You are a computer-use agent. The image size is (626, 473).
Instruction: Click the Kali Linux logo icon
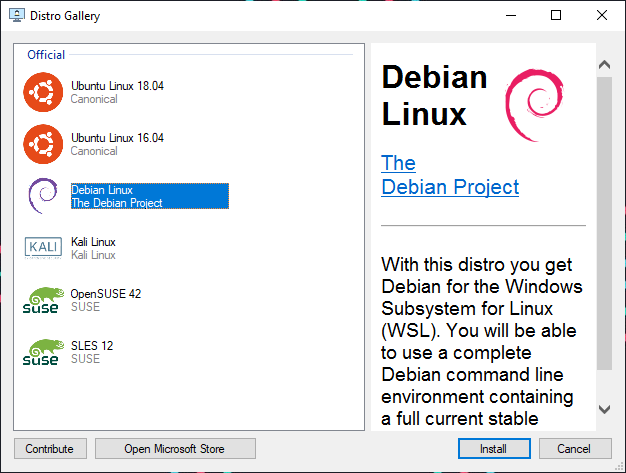click(43, 247)
